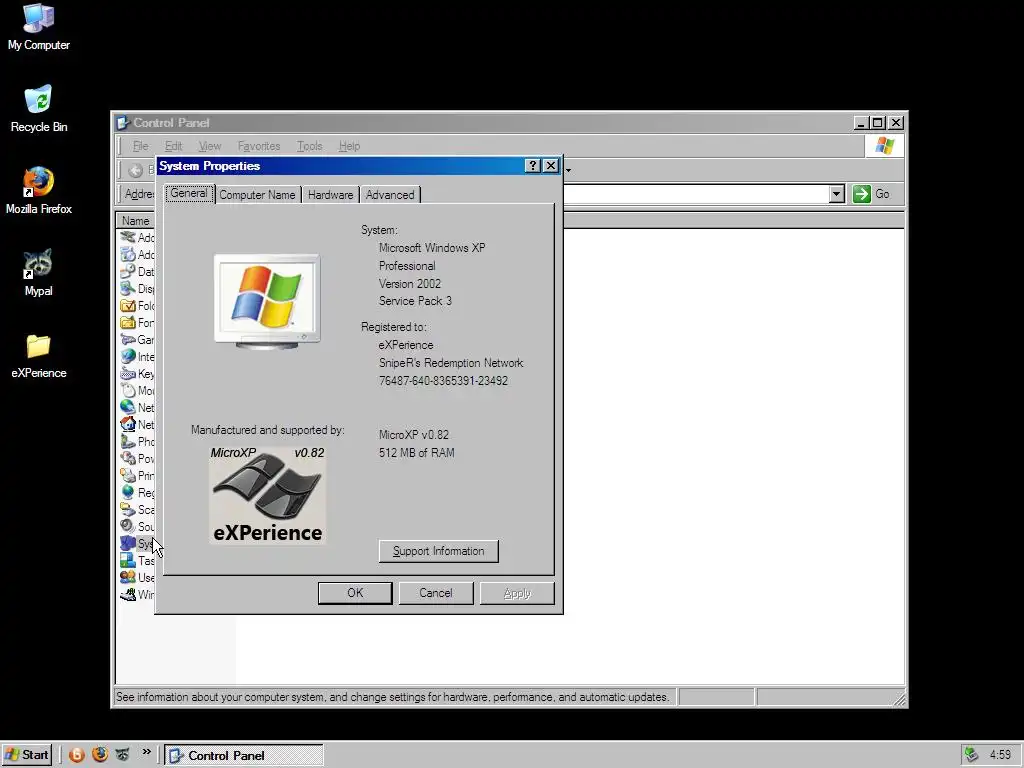1024x768 pixels.
Task: Select User Accounts in Control Panel list
Action: [x=137, y=577]
